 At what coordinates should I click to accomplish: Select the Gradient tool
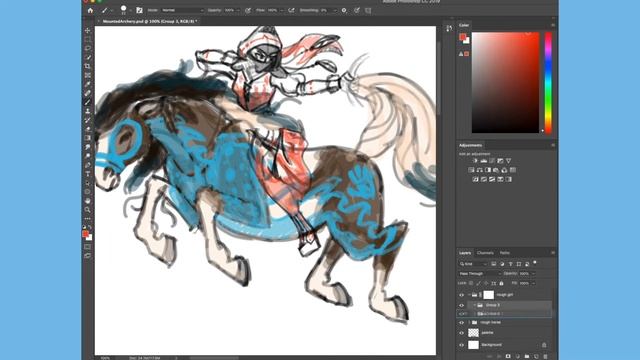(87, 138)
